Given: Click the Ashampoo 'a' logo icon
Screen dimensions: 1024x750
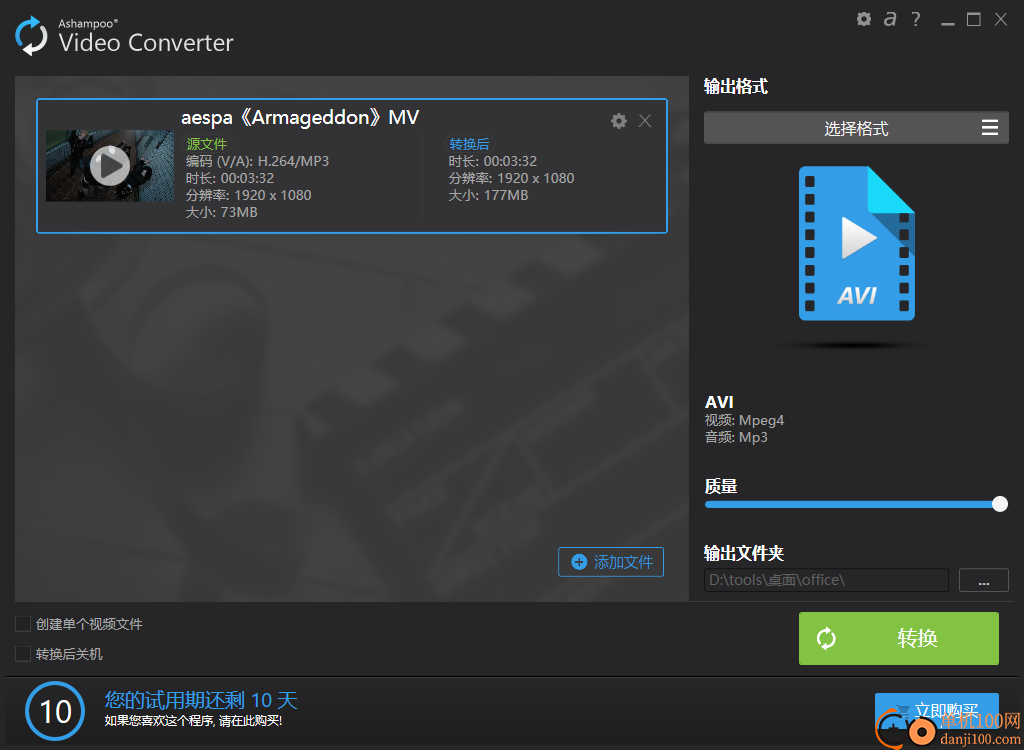Looking at the screenshot, I should [890, 19].
